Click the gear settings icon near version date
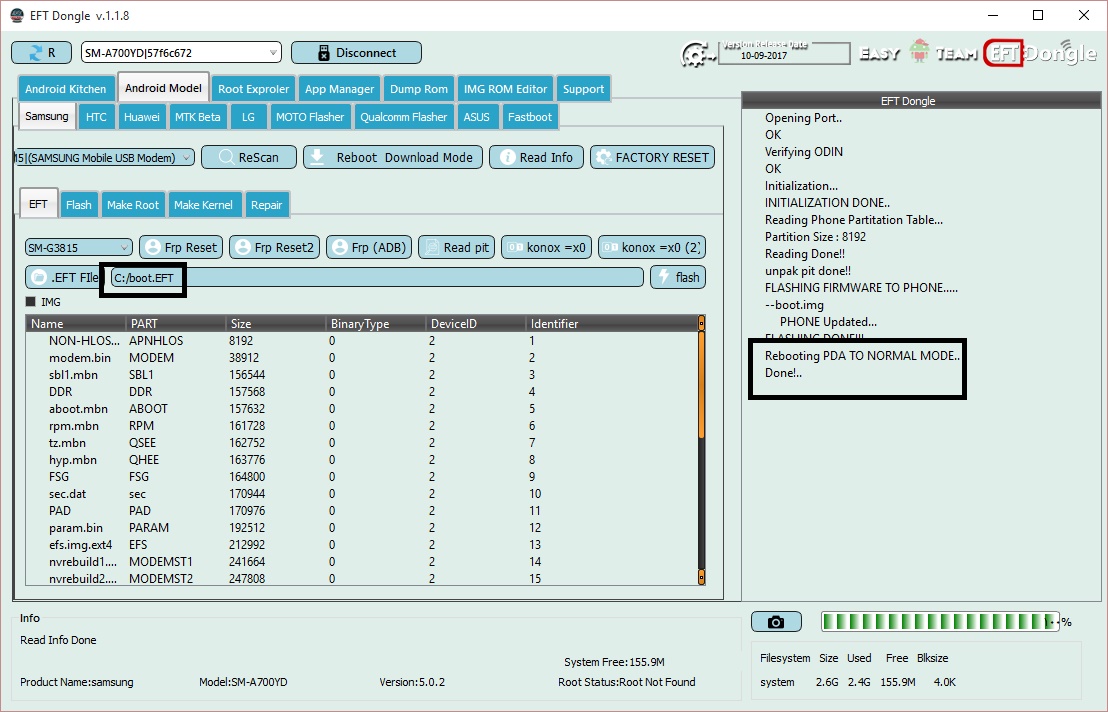 click(x=697, y=54)
